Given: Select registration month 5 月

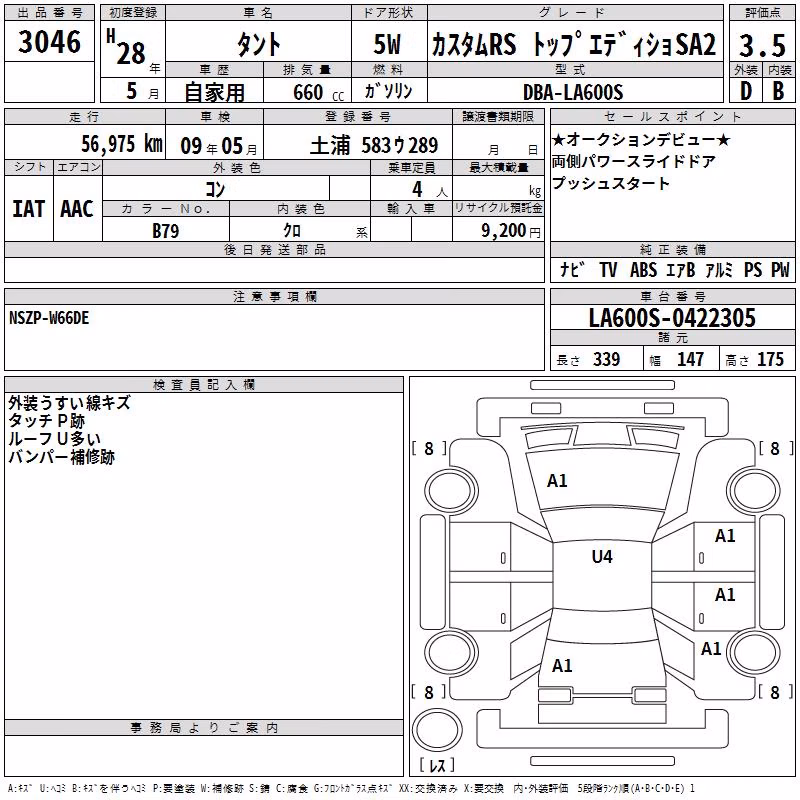Looking at the screenshot, I should tap(142, 91).
